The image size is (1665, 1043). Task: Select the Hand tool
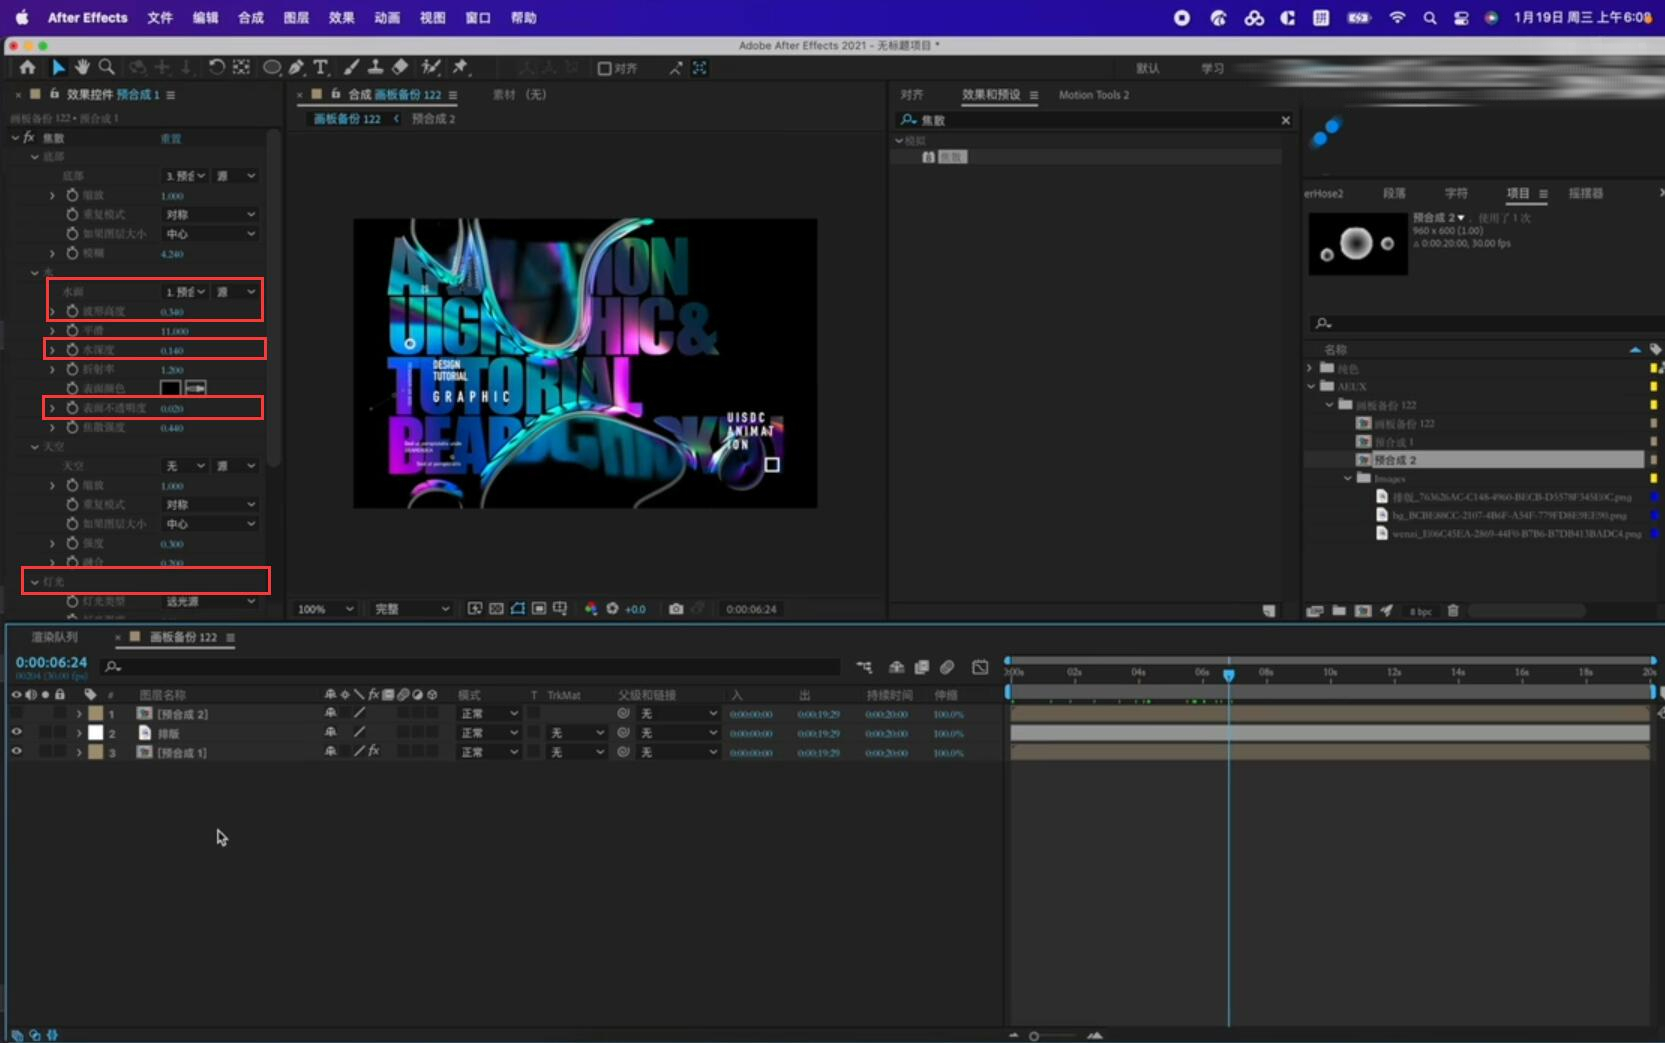pos(82,67)
